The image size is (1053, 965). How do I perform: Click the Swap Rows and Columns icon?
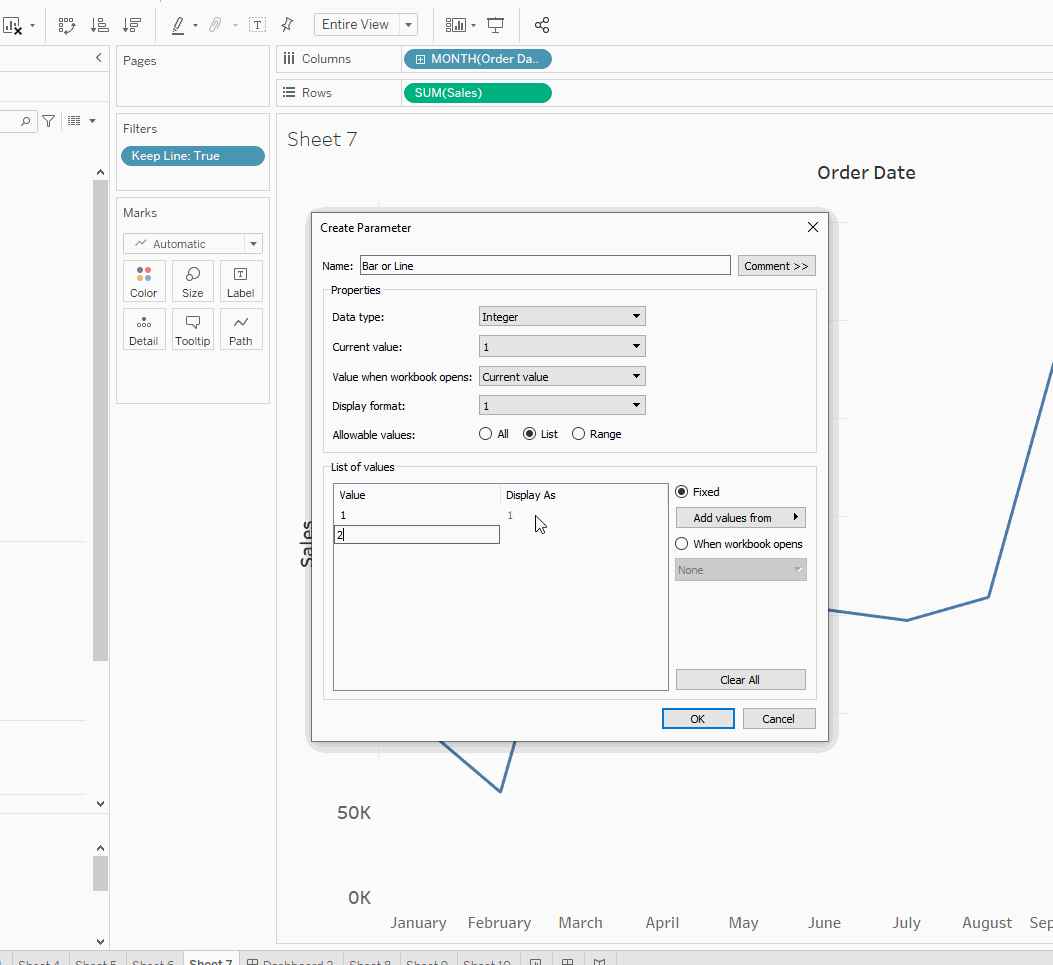click(66, 26)
